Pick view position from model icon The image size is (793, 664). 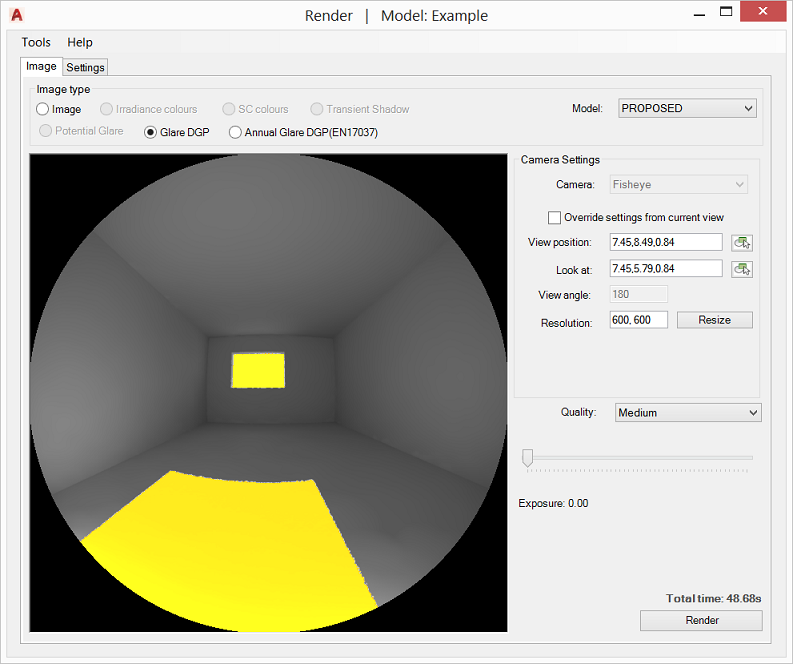click(741, 242)
